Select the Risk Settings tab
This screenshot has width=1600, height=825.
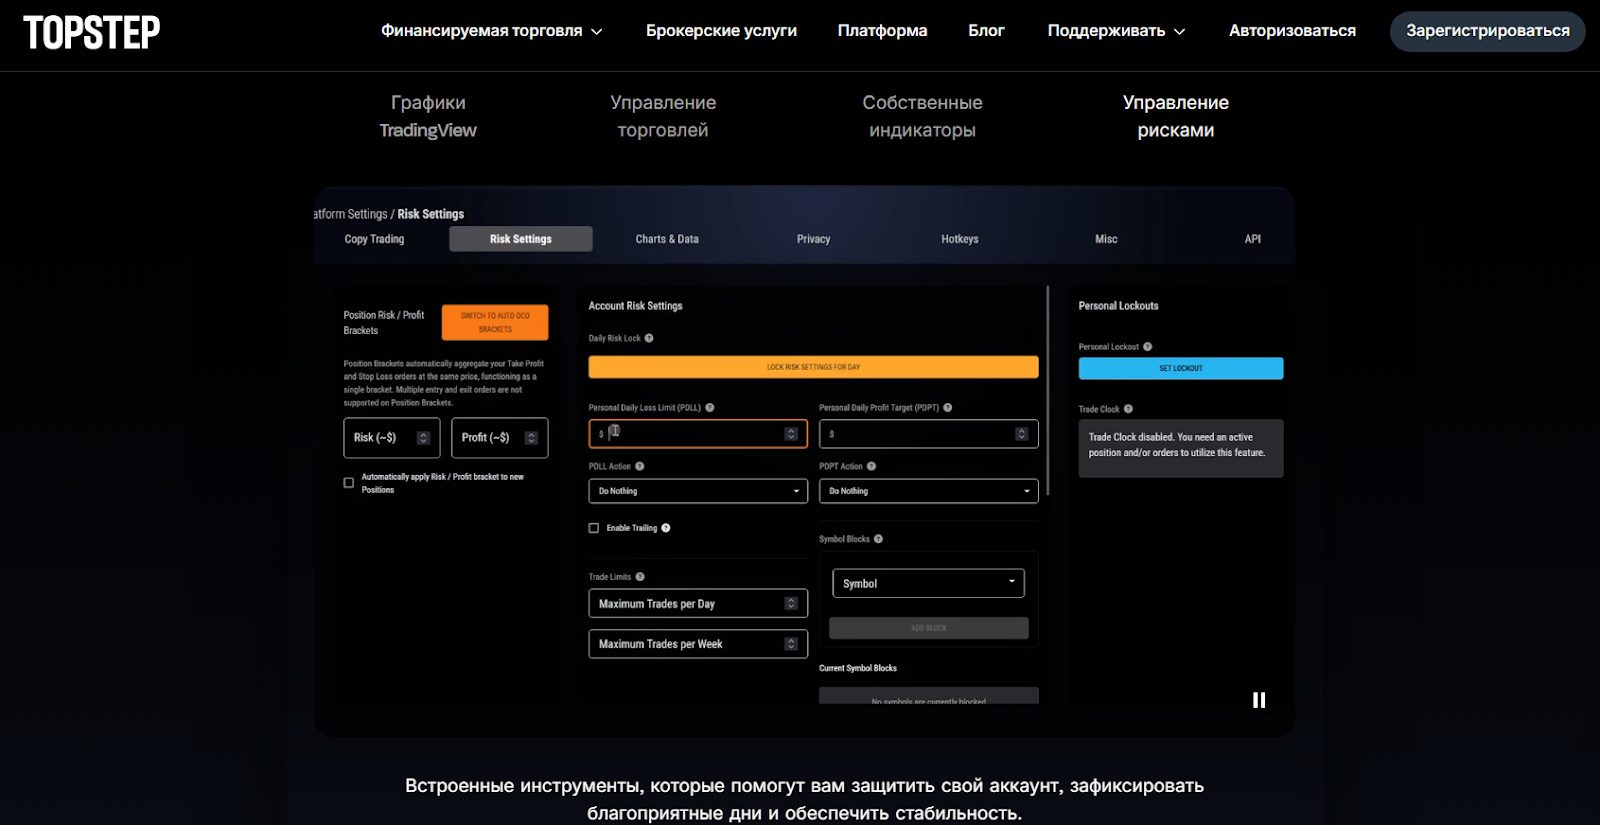(x=521, y=239)
